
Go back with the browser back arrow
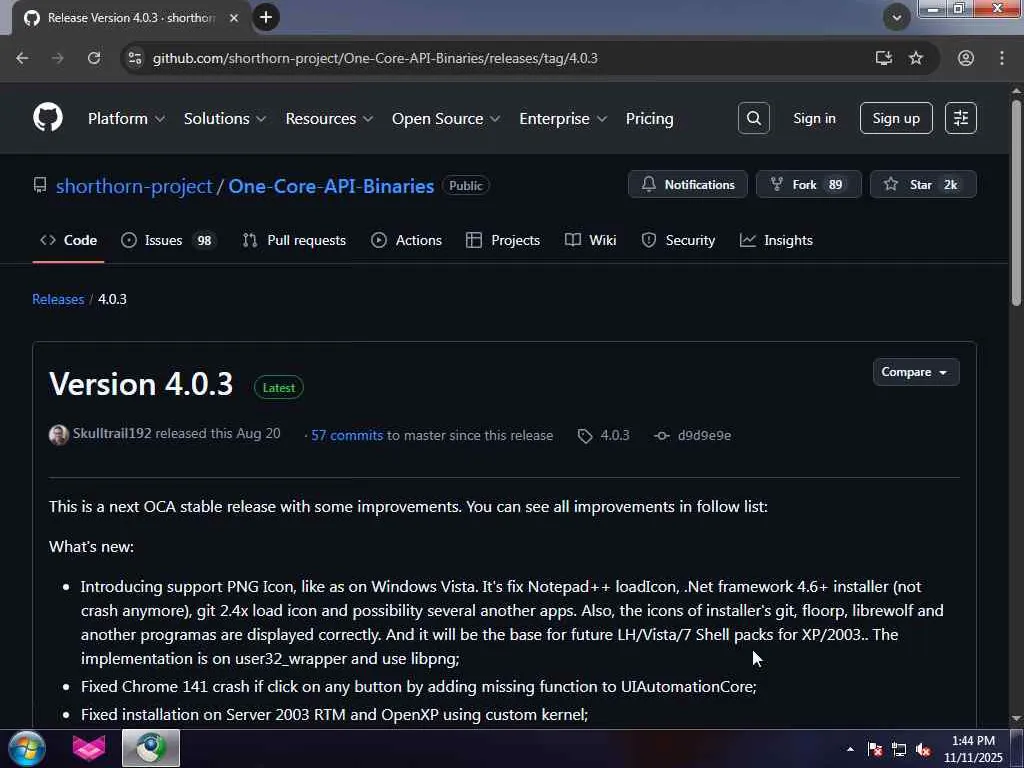point(22,58)
